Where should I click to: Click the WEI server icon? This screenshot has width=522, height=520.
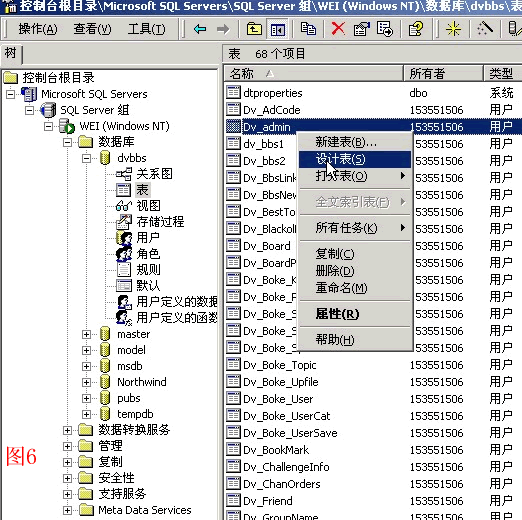[67, 126]
